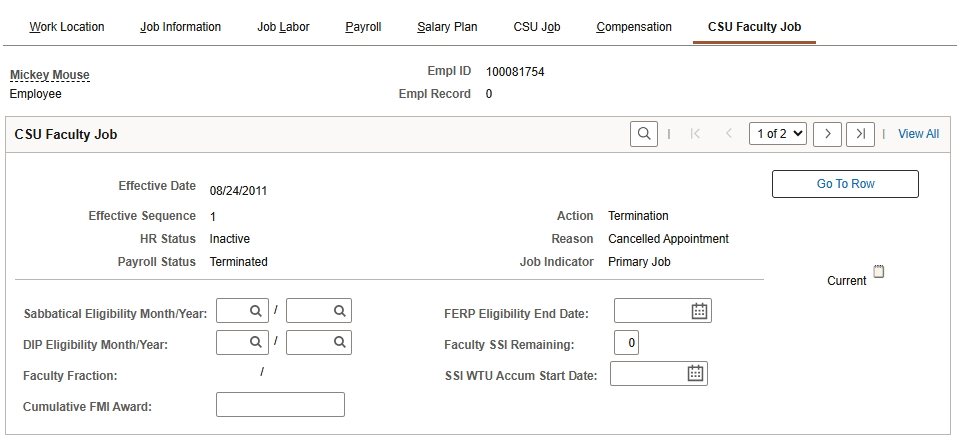
Task: Open the FERP Eligibility End Date calendar
Action: click(699, 311)
